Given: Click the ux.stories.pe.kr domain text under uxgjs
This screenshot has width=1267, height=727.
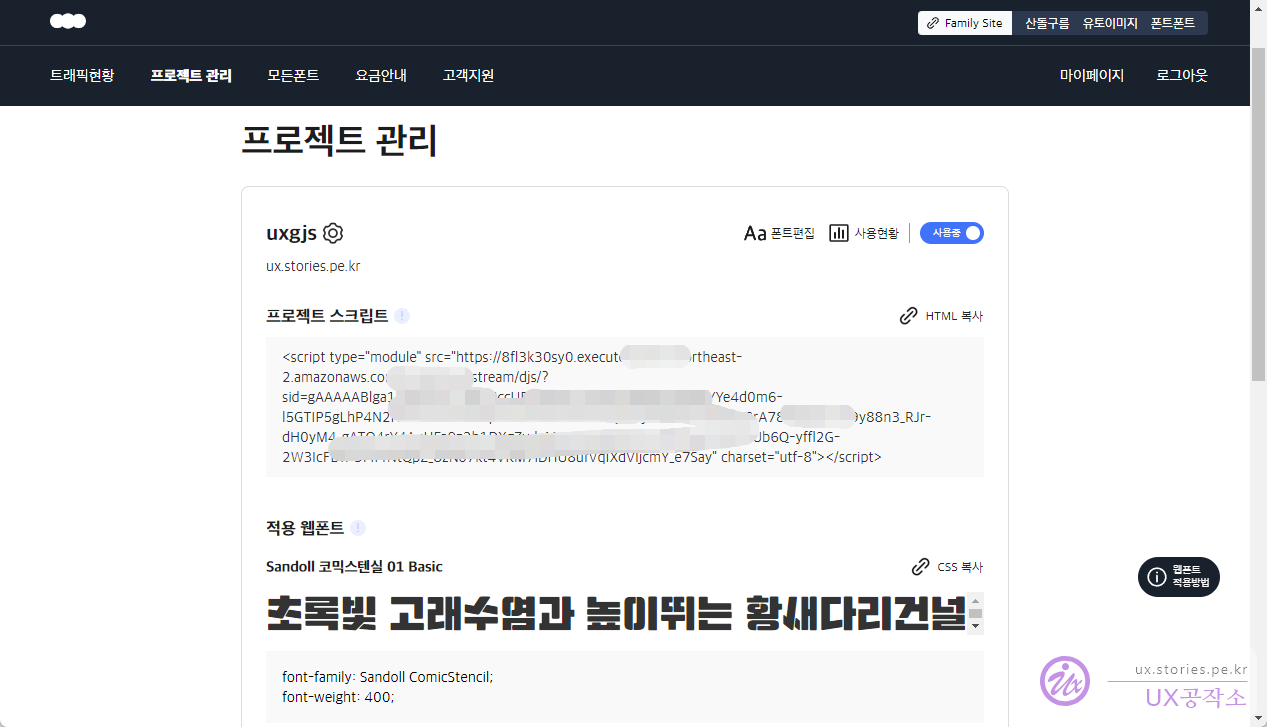Looking at the screenshot, I should tap(313, 266).
